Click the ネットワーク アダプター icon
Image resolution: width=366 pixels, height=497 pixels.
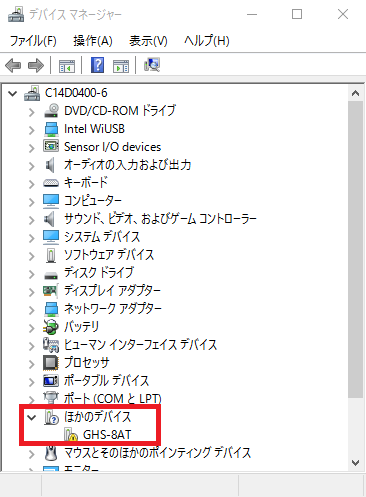pos(51,309)
